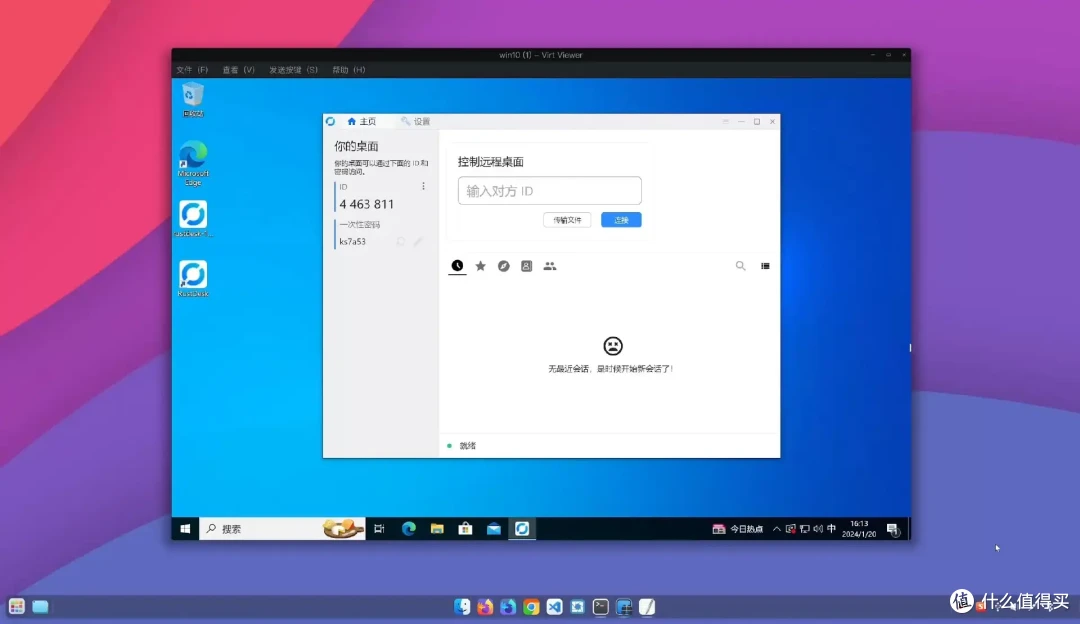The width and height of the screenshot is (1080, 624).
Task: Open the discovered compass tab
Action: click(503, 266)
